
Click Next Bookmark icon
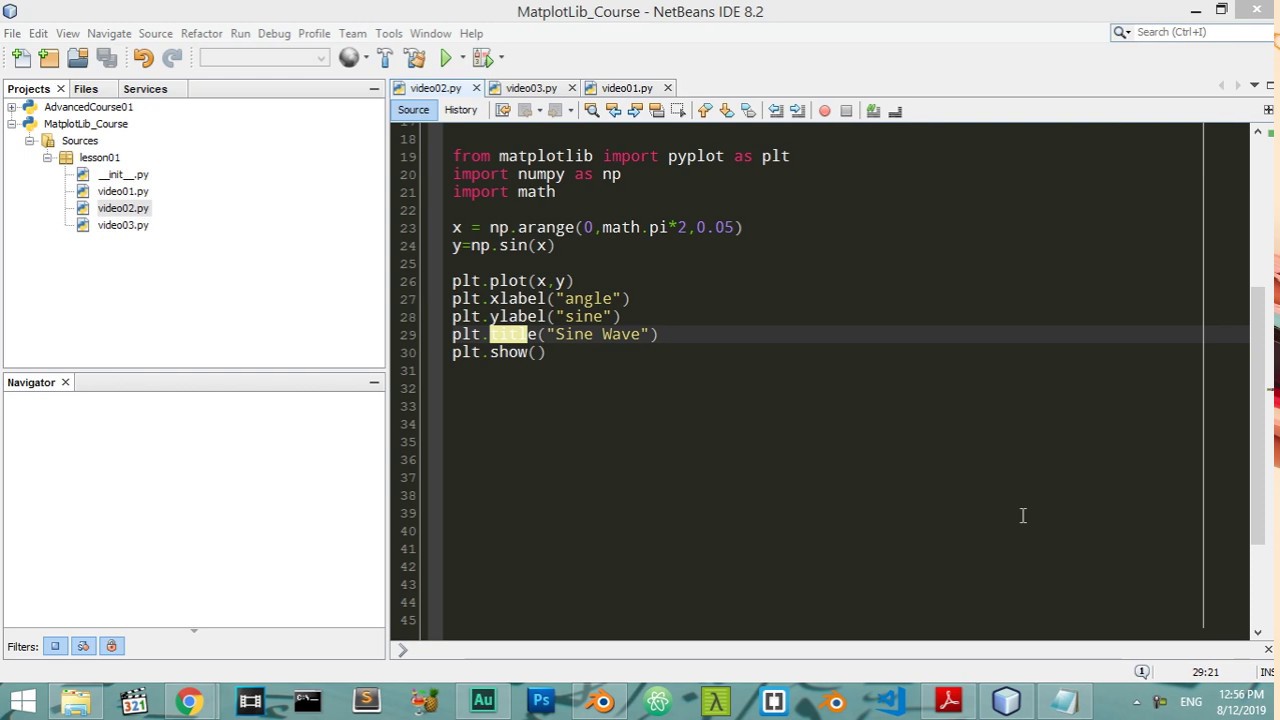click(727, 111)
